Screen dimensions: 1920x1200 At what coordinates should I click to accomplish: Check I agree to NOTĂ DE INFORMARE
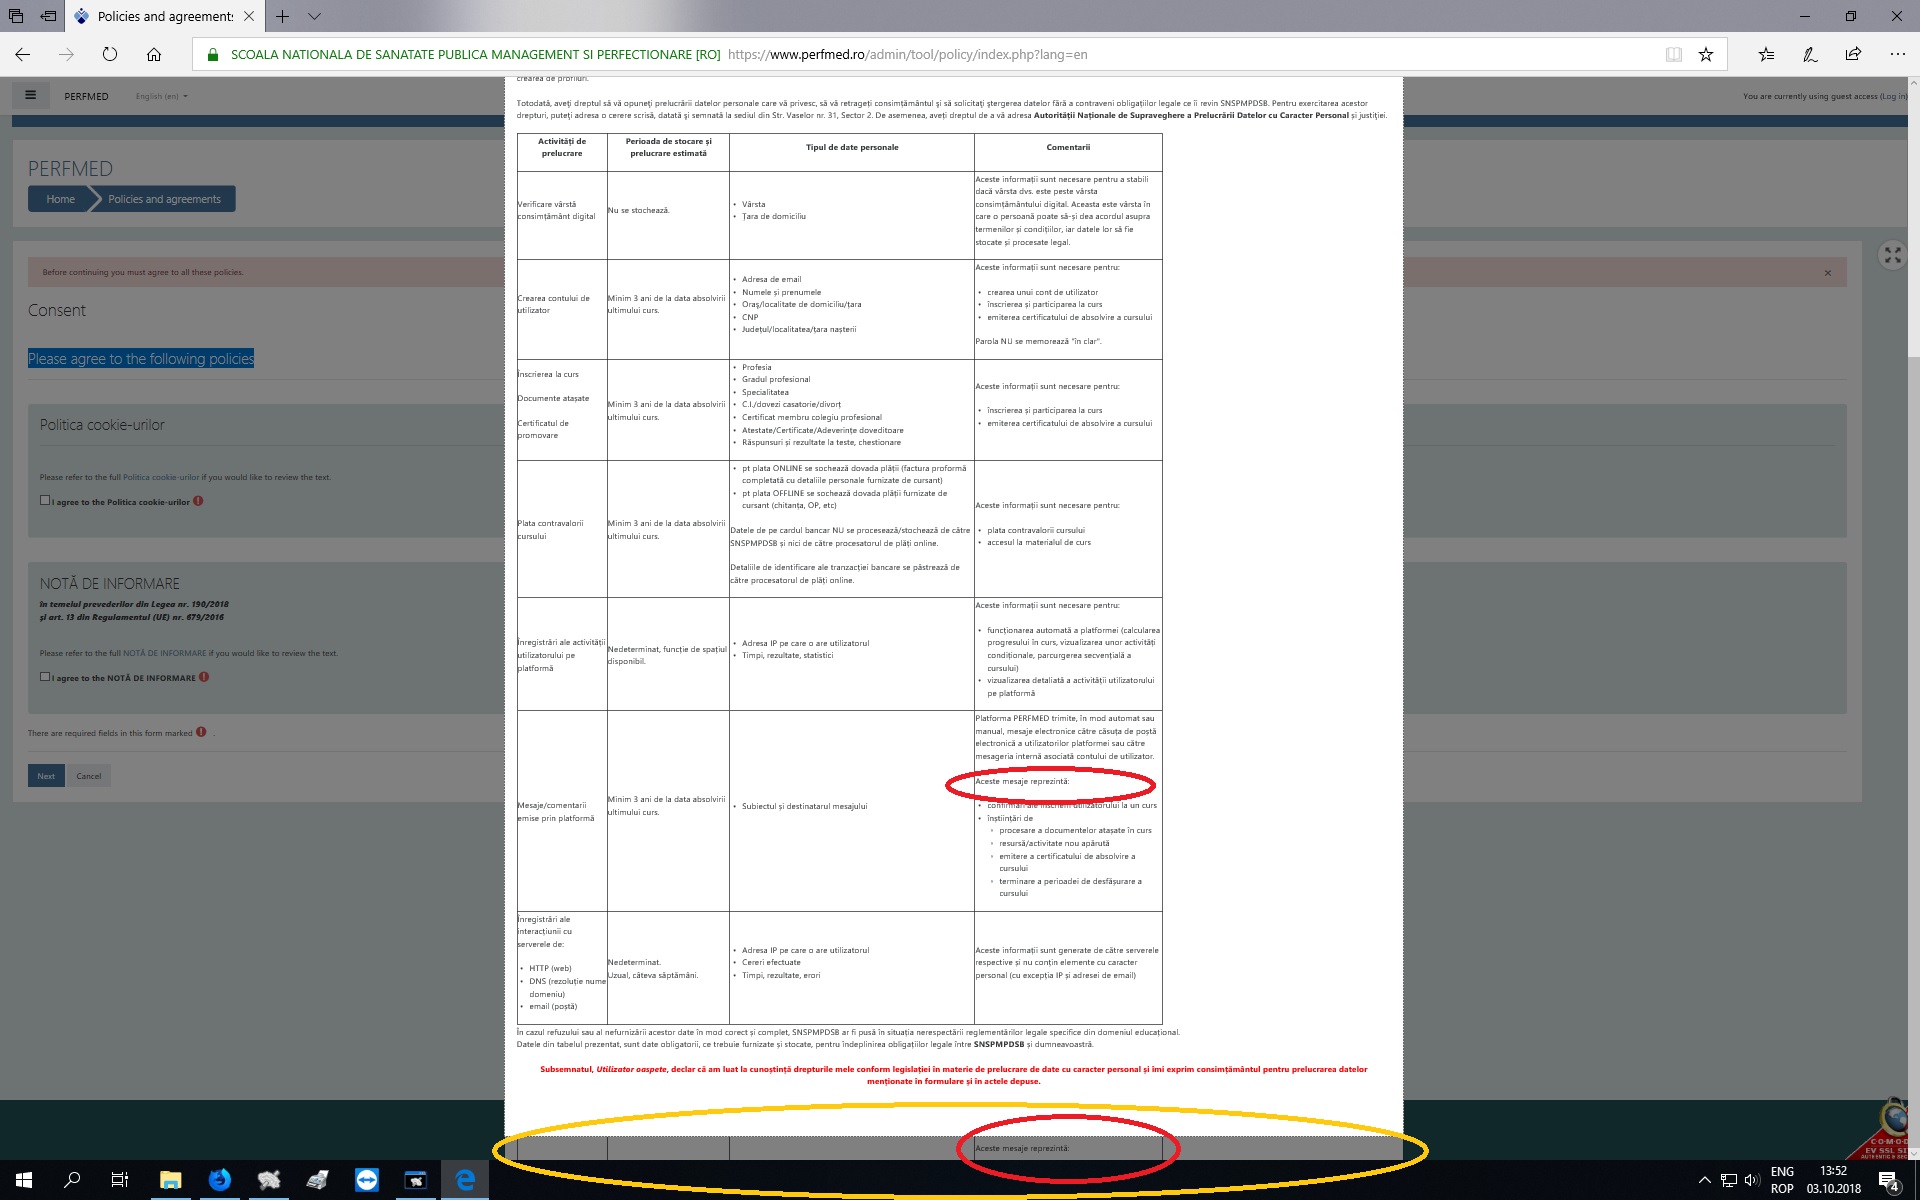click(x=45, y=676)
